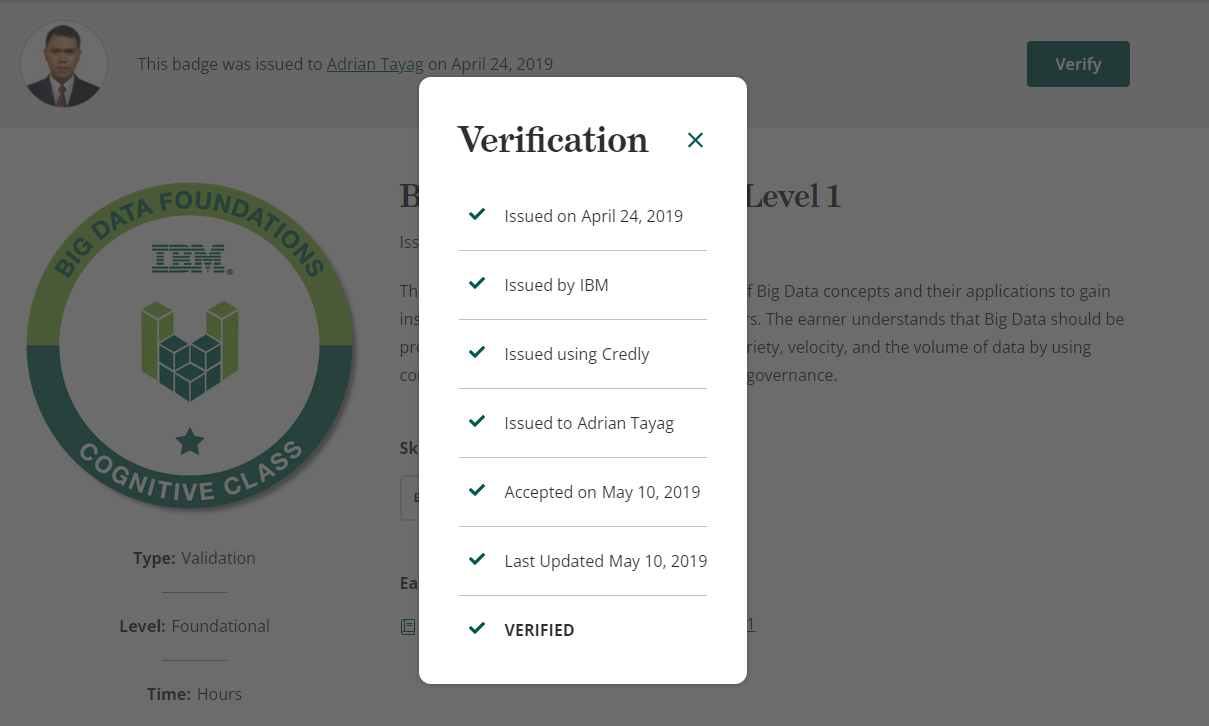
Task: Click the checkmark beside Issued using Credly
Action: pyautogui.click(x=477, y=353)
